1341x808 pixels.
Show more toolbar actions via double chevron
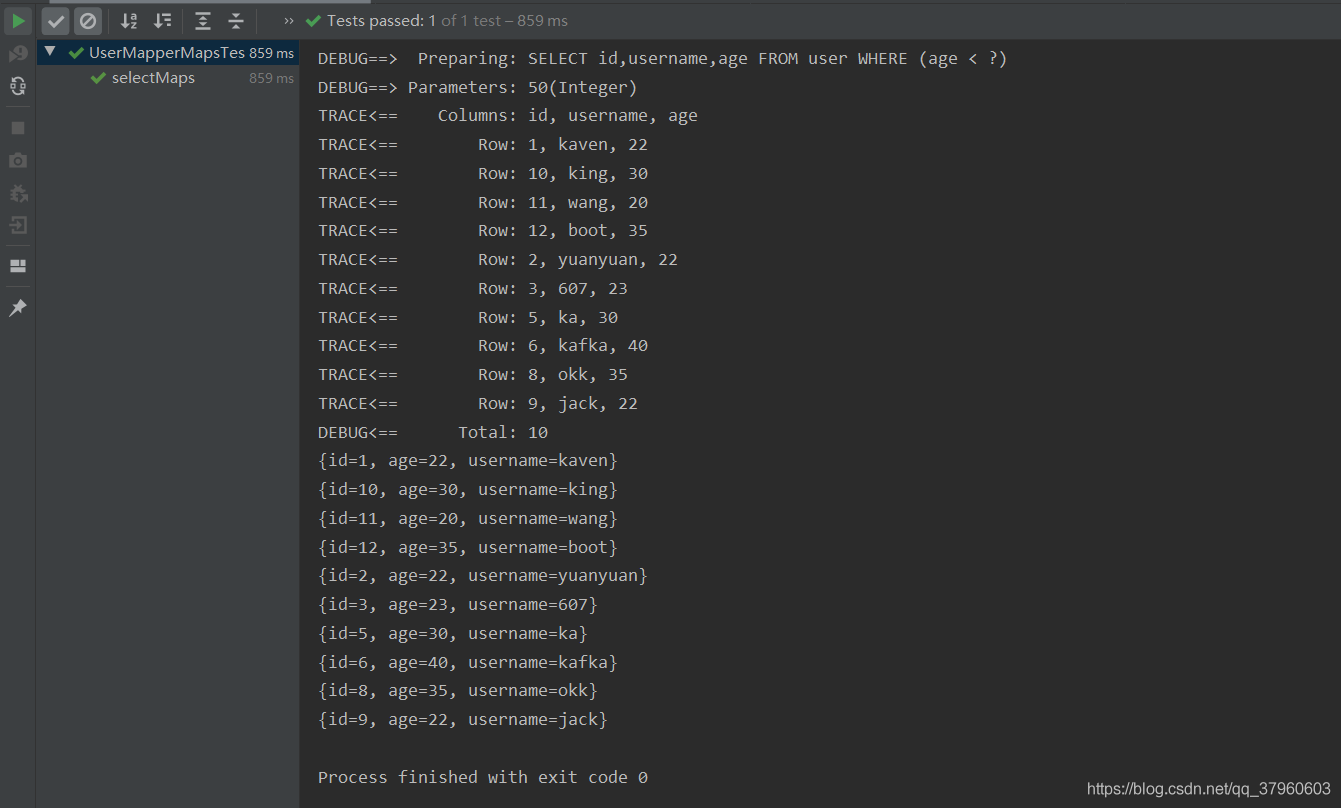pos(289,21)
